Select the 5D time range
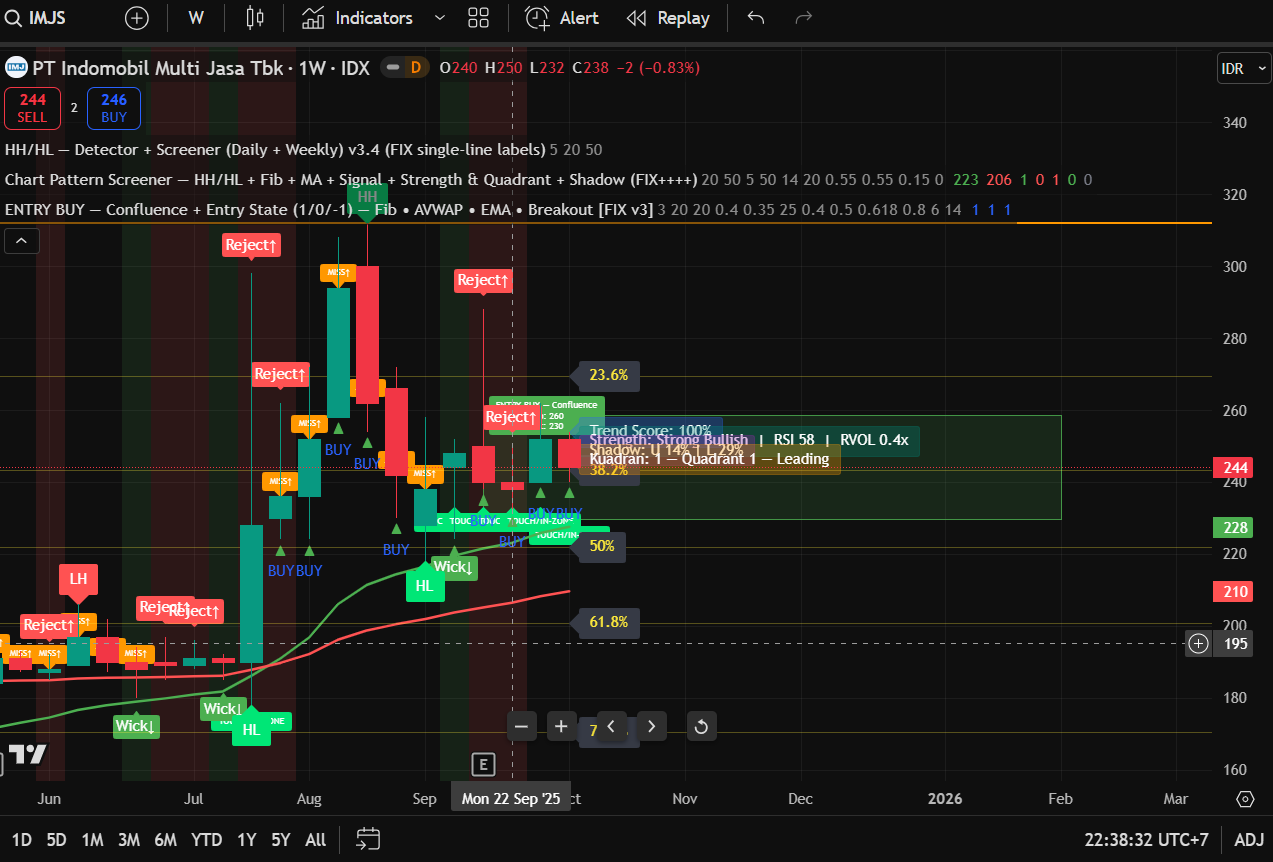The width and height of the screenshot is (1273, 862). click(56, 840)
